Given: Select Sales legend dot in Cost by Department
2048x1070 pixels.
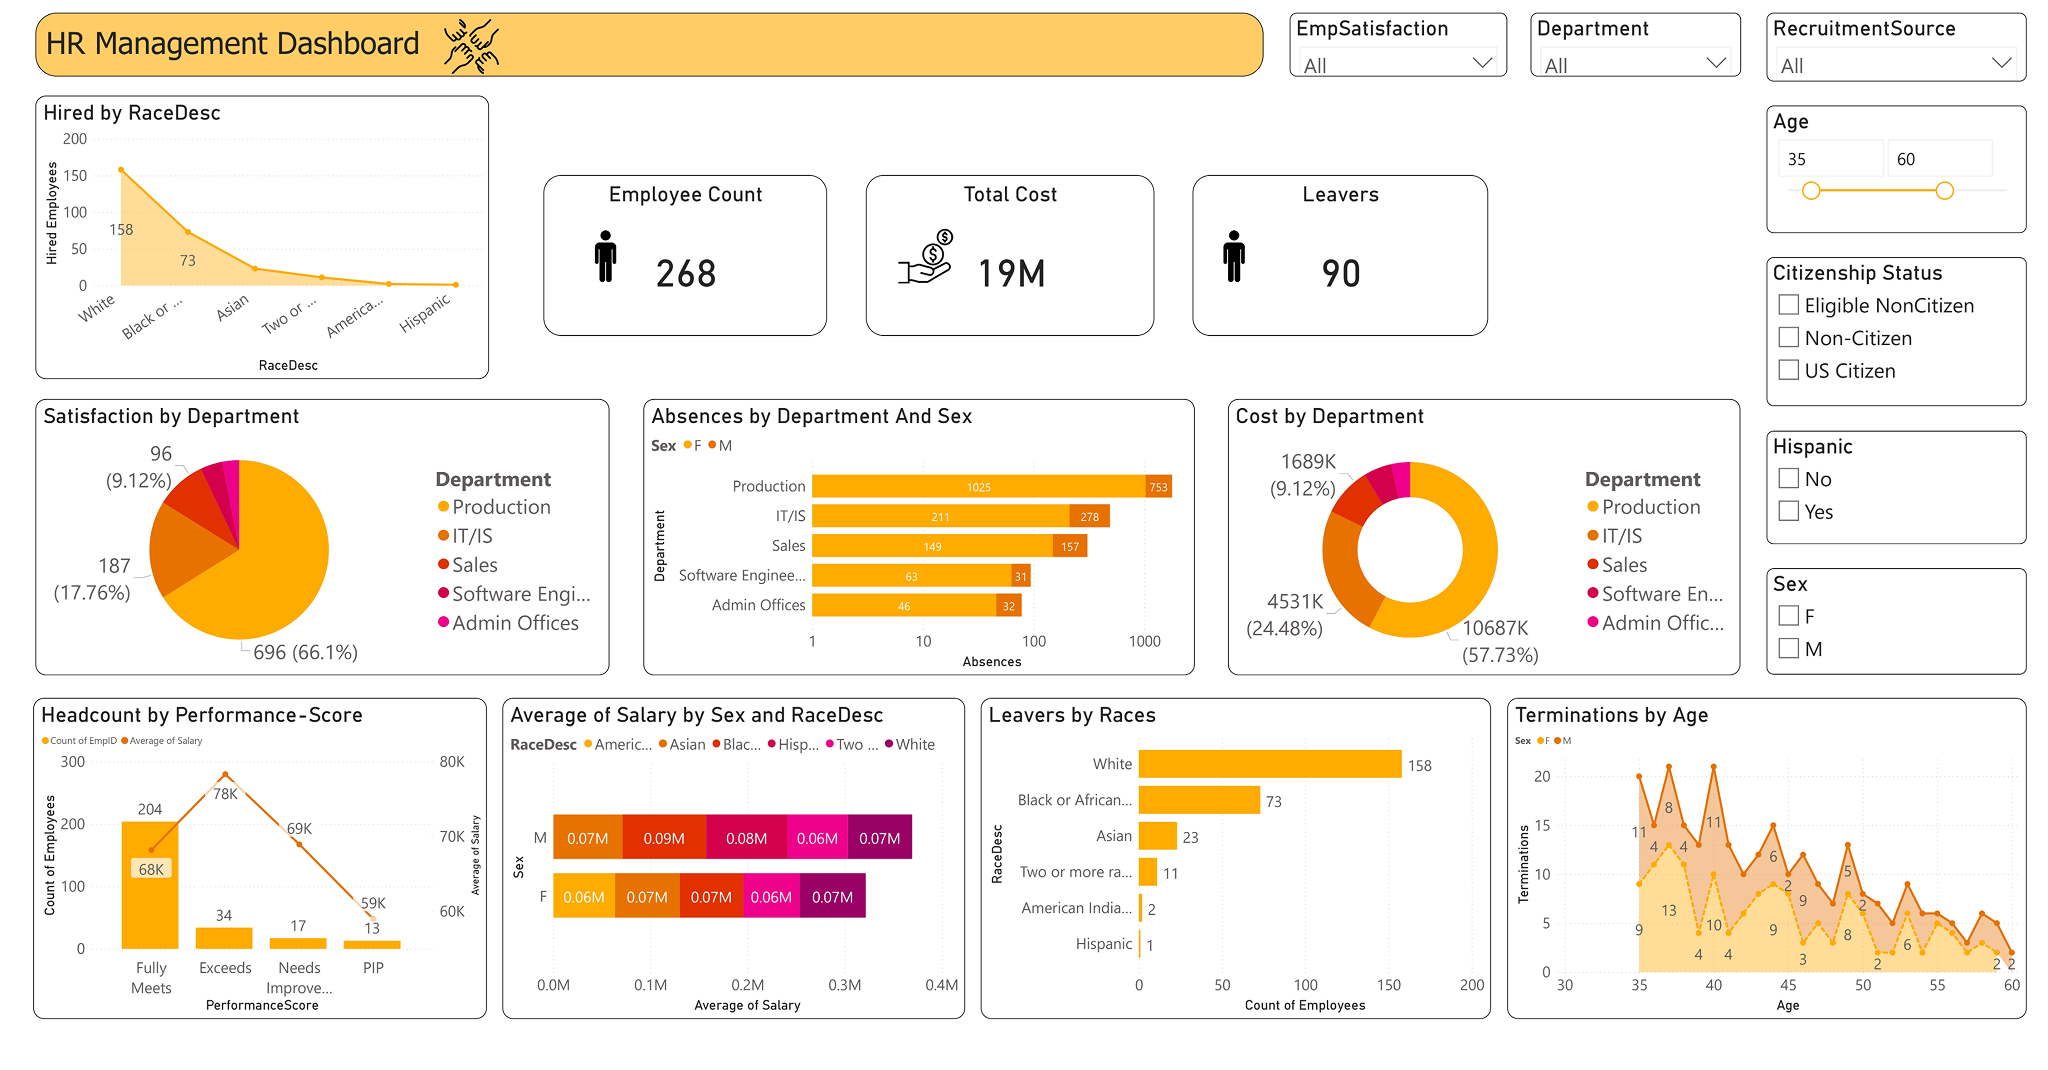Looking at the screenshot, I should point(1593,565).
